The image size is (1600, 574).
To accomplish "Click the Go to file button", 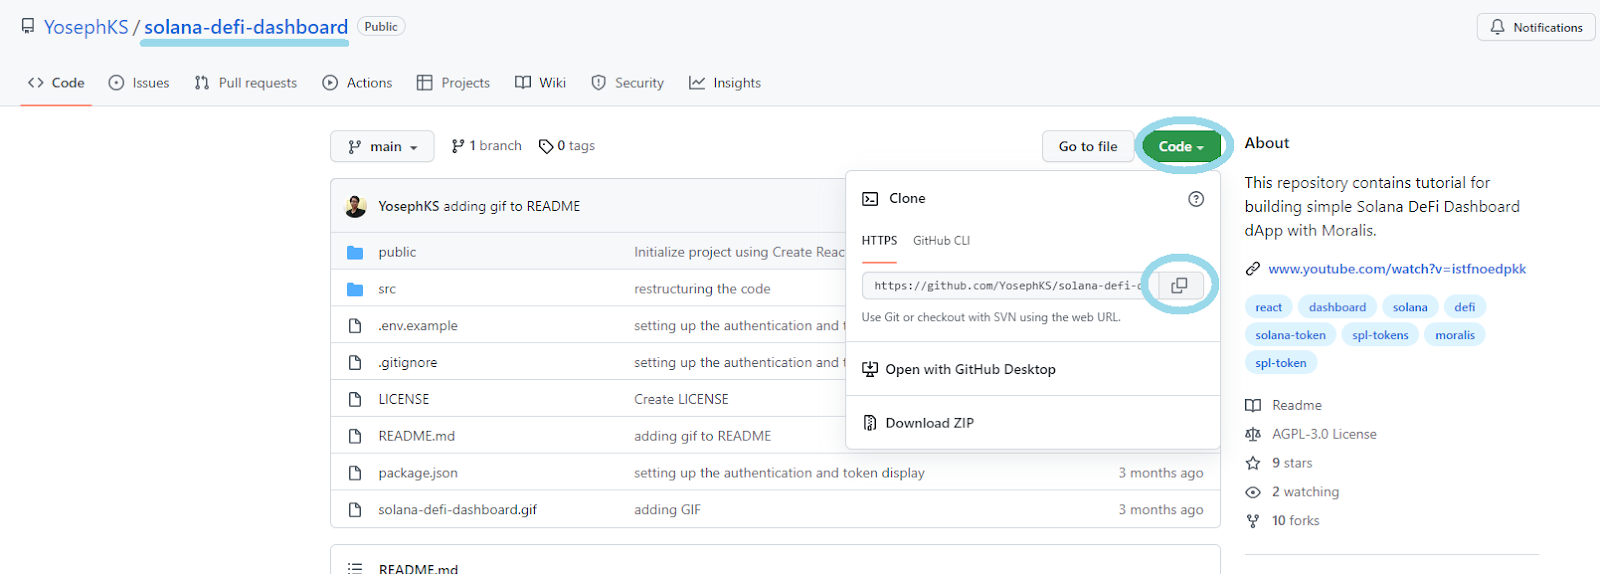I will [1088, 146].
